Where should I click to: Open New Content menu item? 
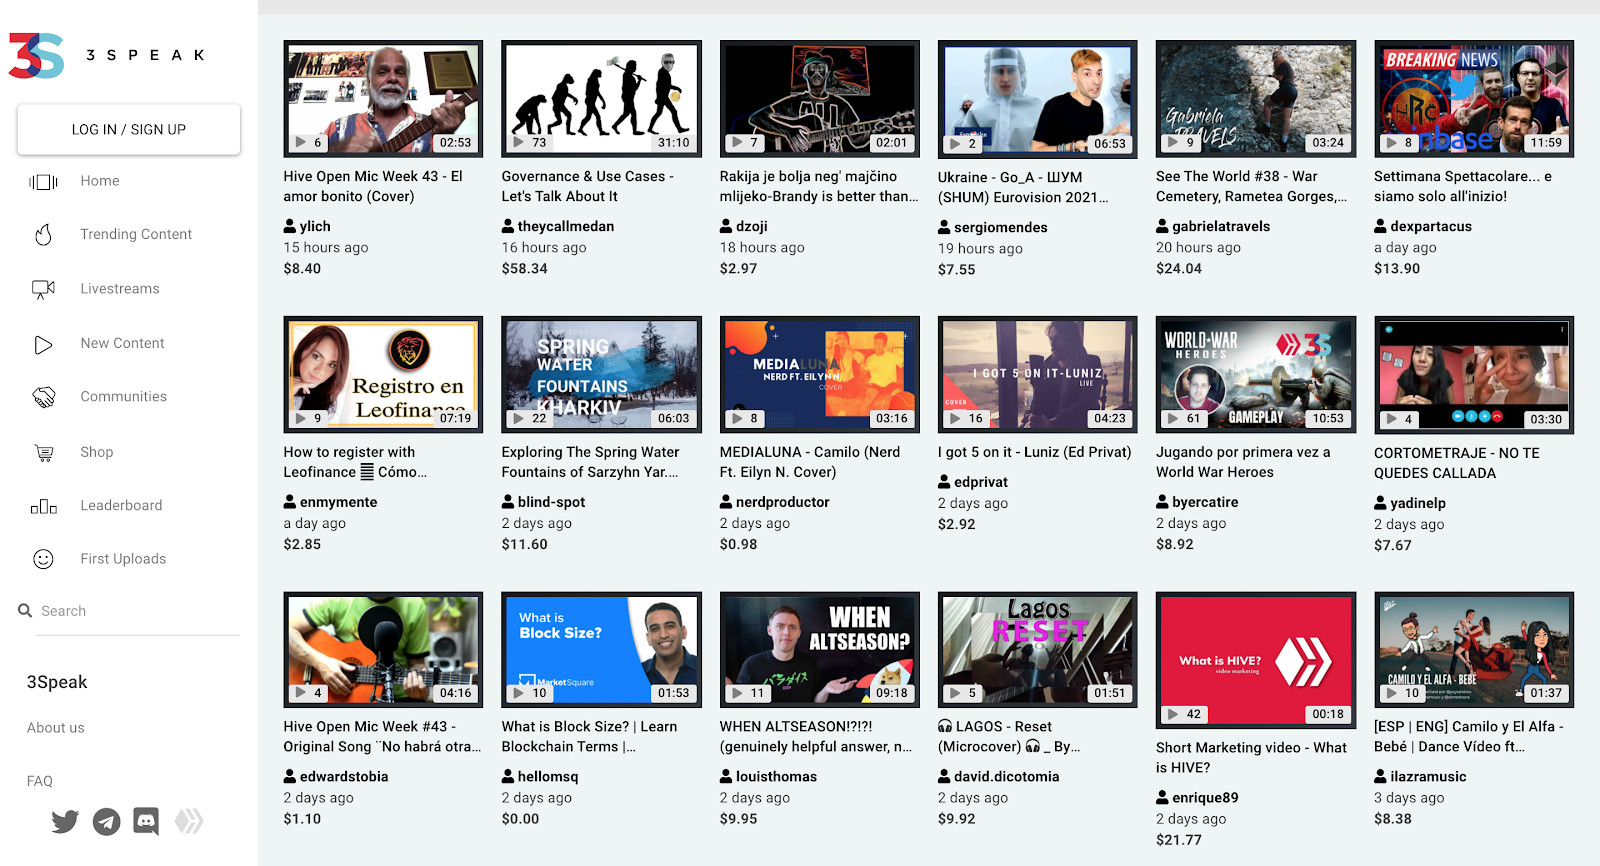(122, 343)
